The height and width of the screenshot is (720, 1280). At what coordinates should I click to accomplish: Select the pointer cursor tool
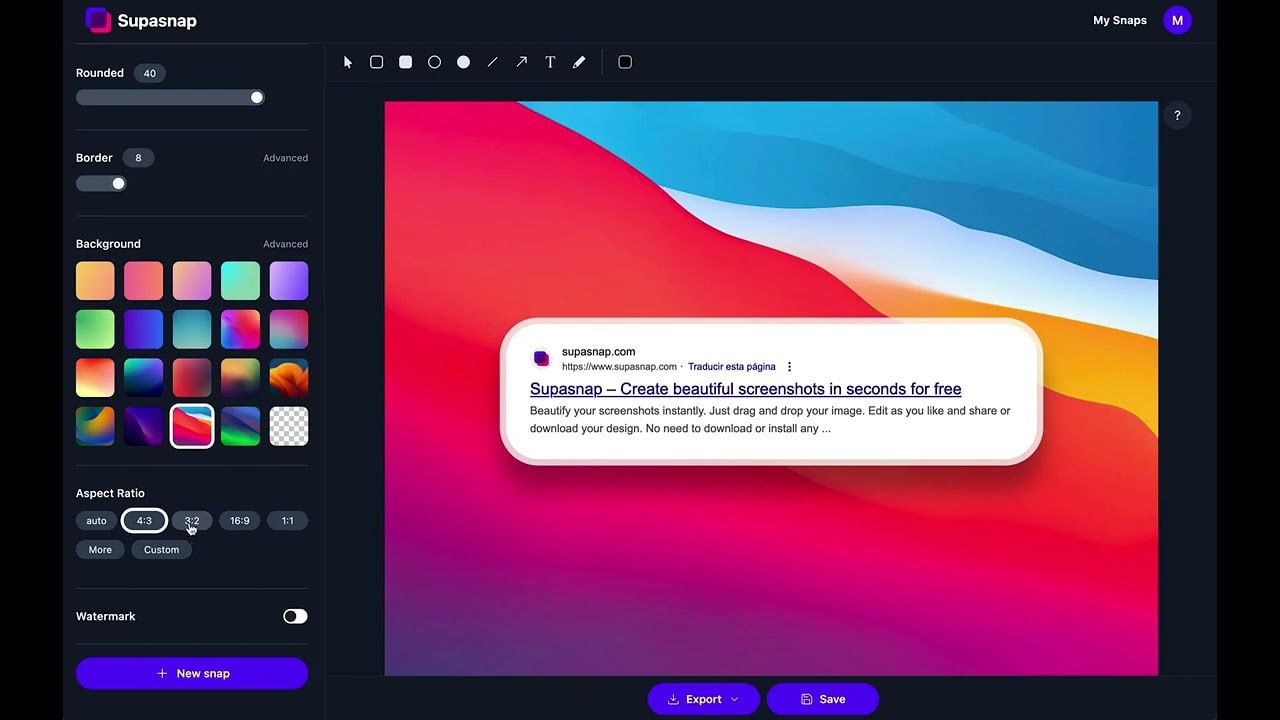coord(348,62)
